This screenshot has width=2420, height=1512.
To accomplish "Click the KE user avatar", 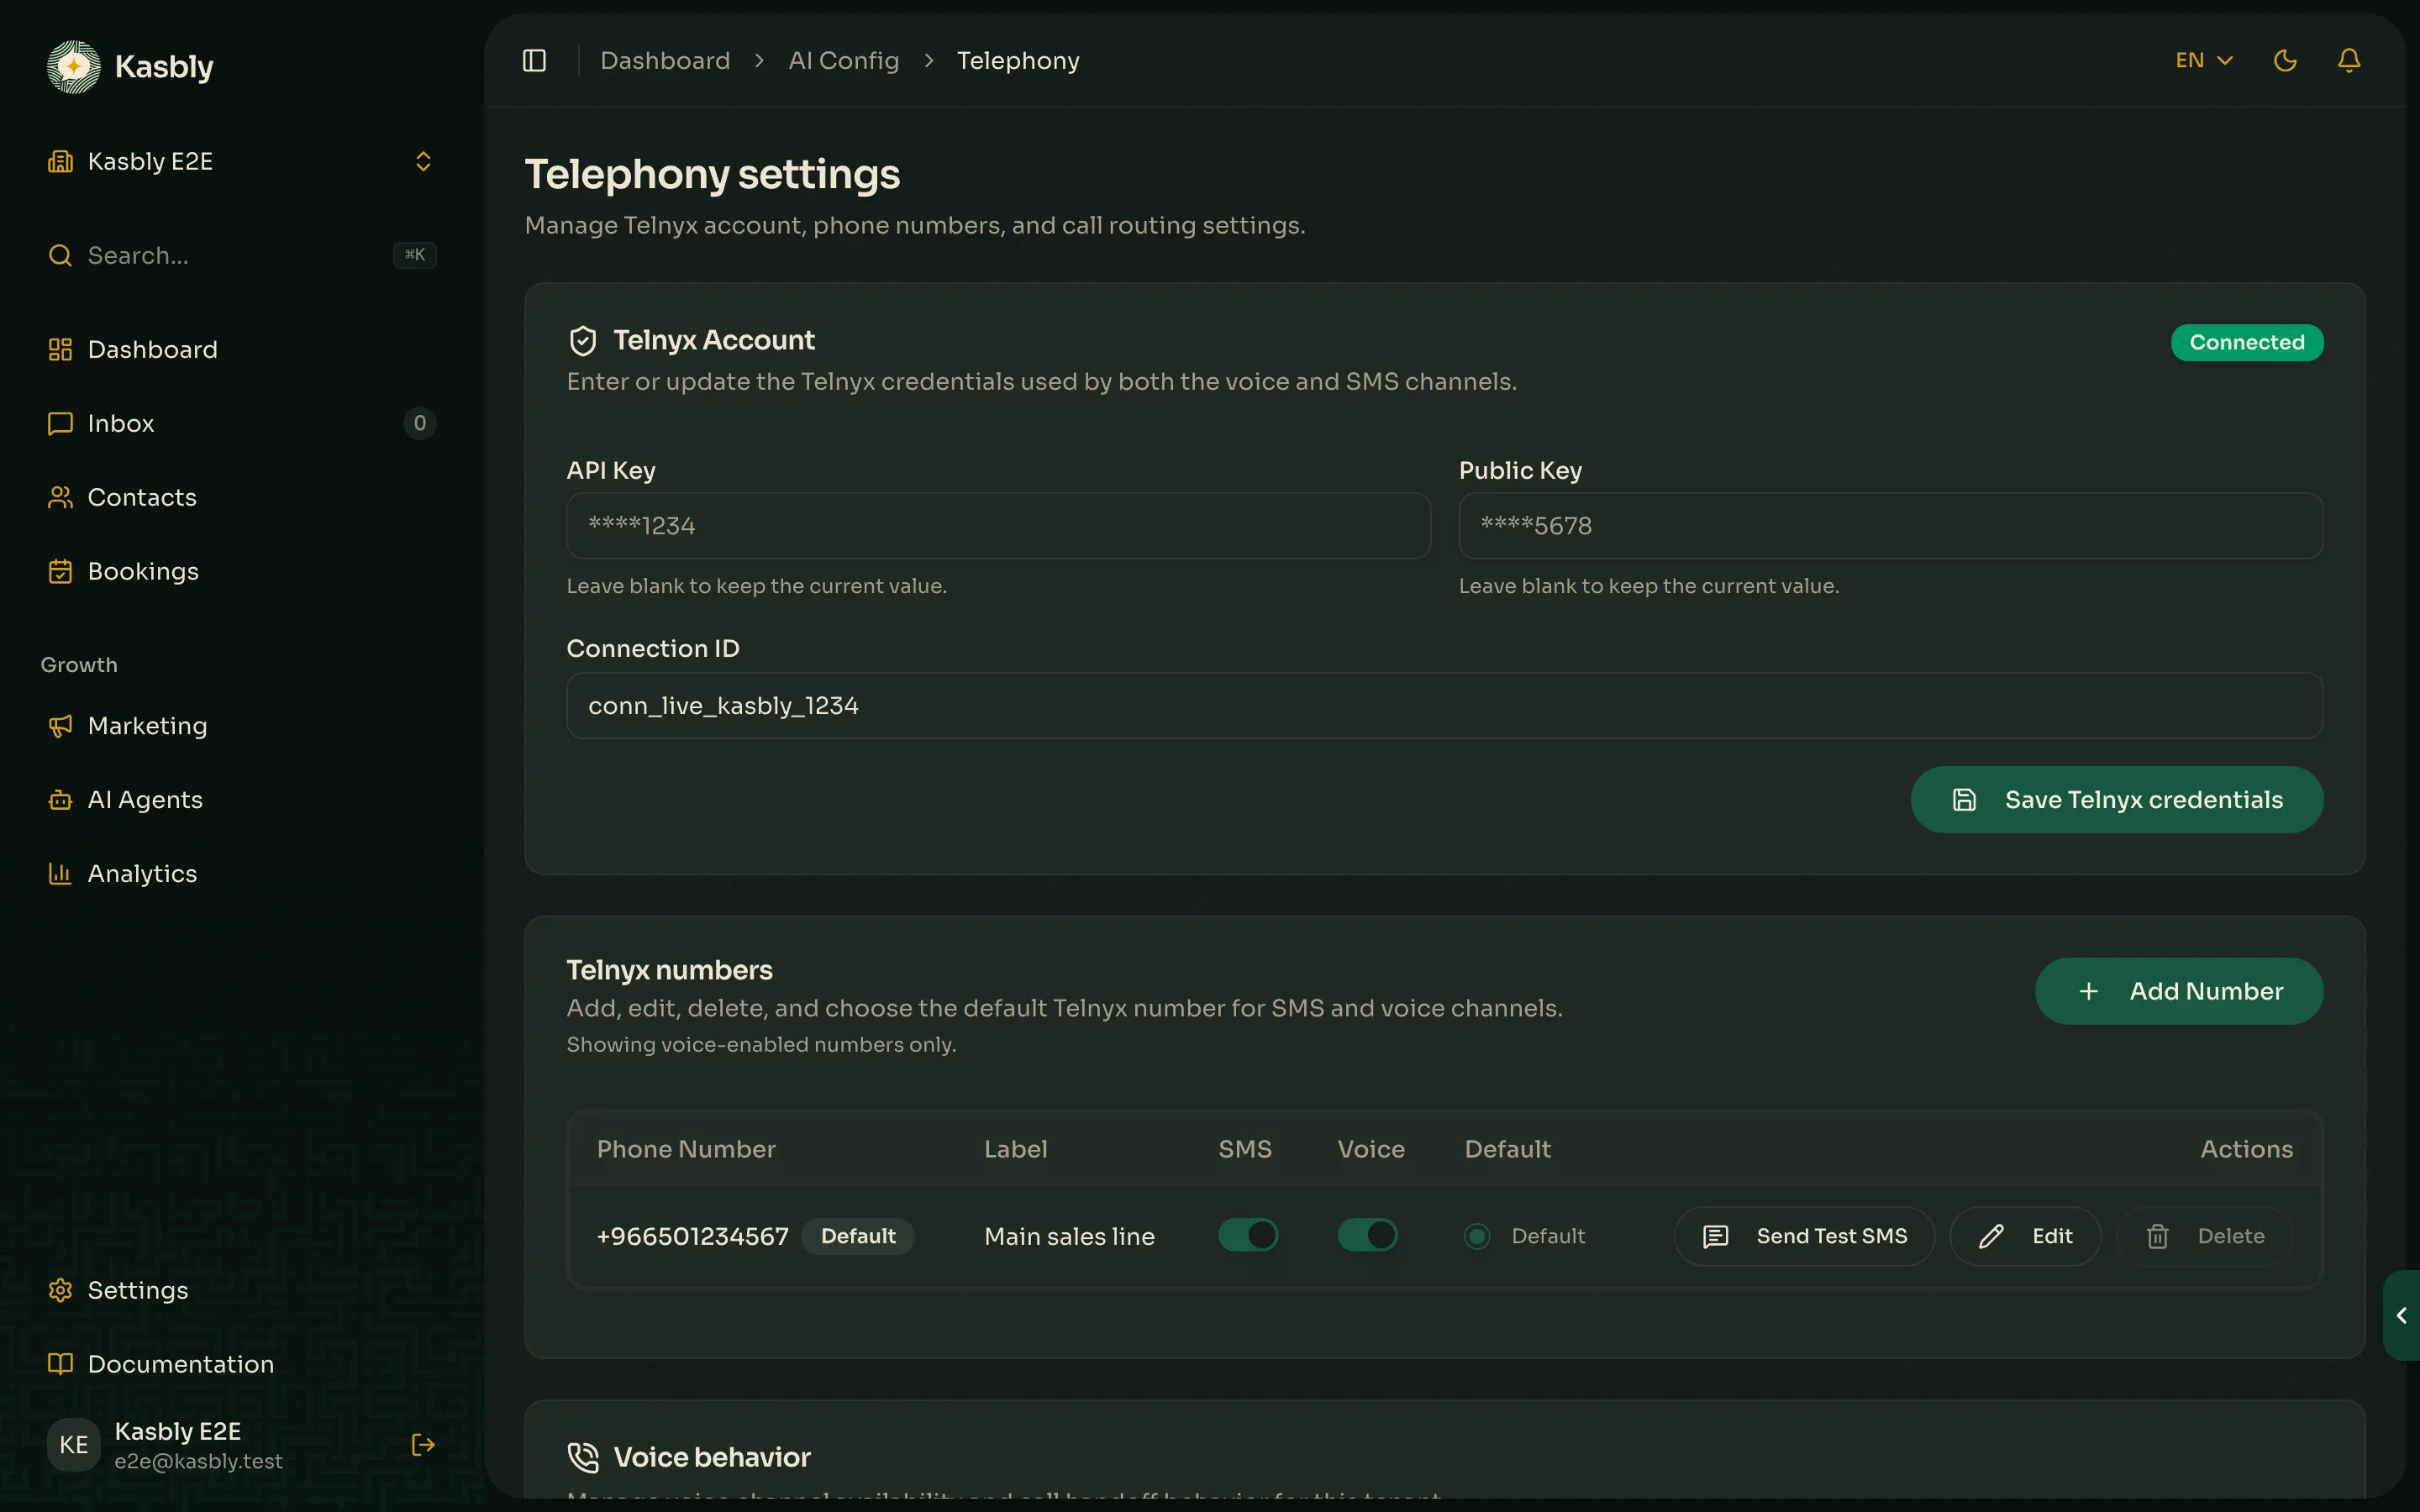I will (74, 1445).
